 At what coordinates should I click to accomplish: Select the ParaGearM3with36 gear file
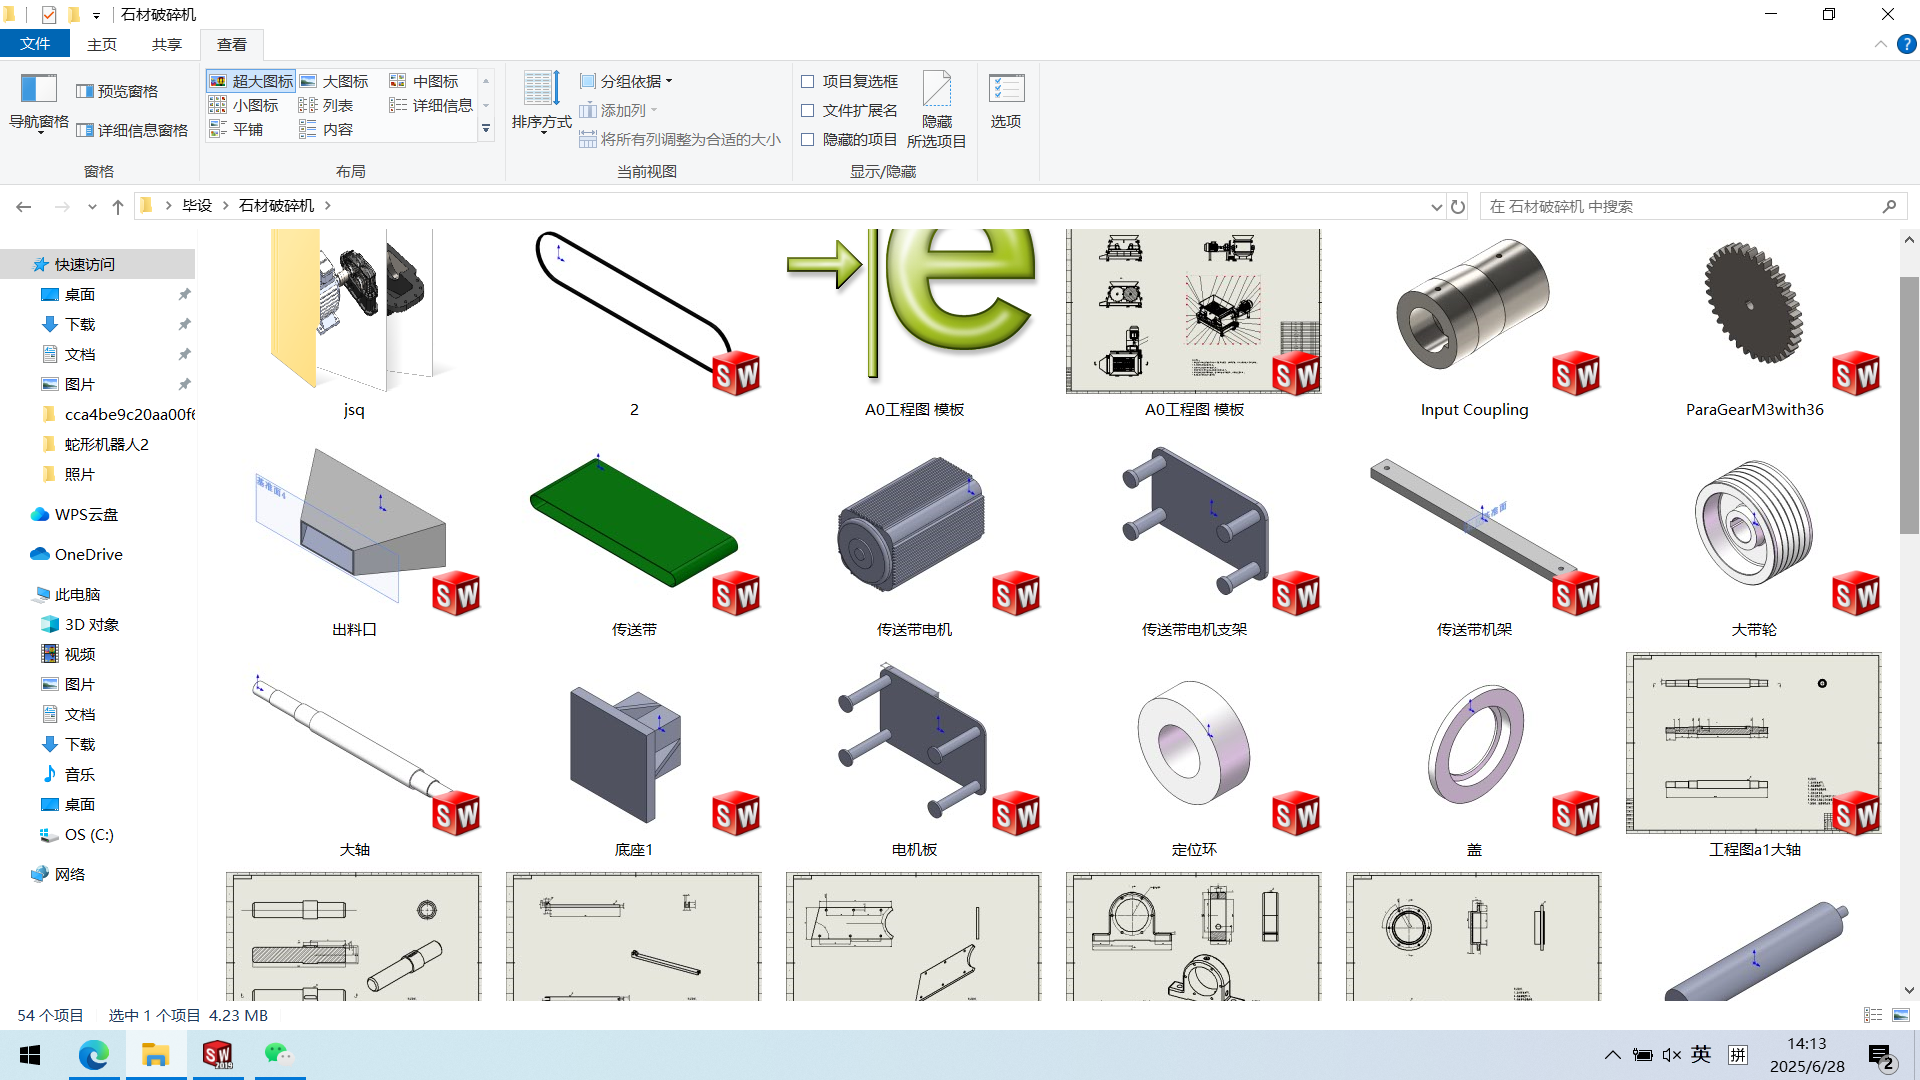pos(1754,325)
